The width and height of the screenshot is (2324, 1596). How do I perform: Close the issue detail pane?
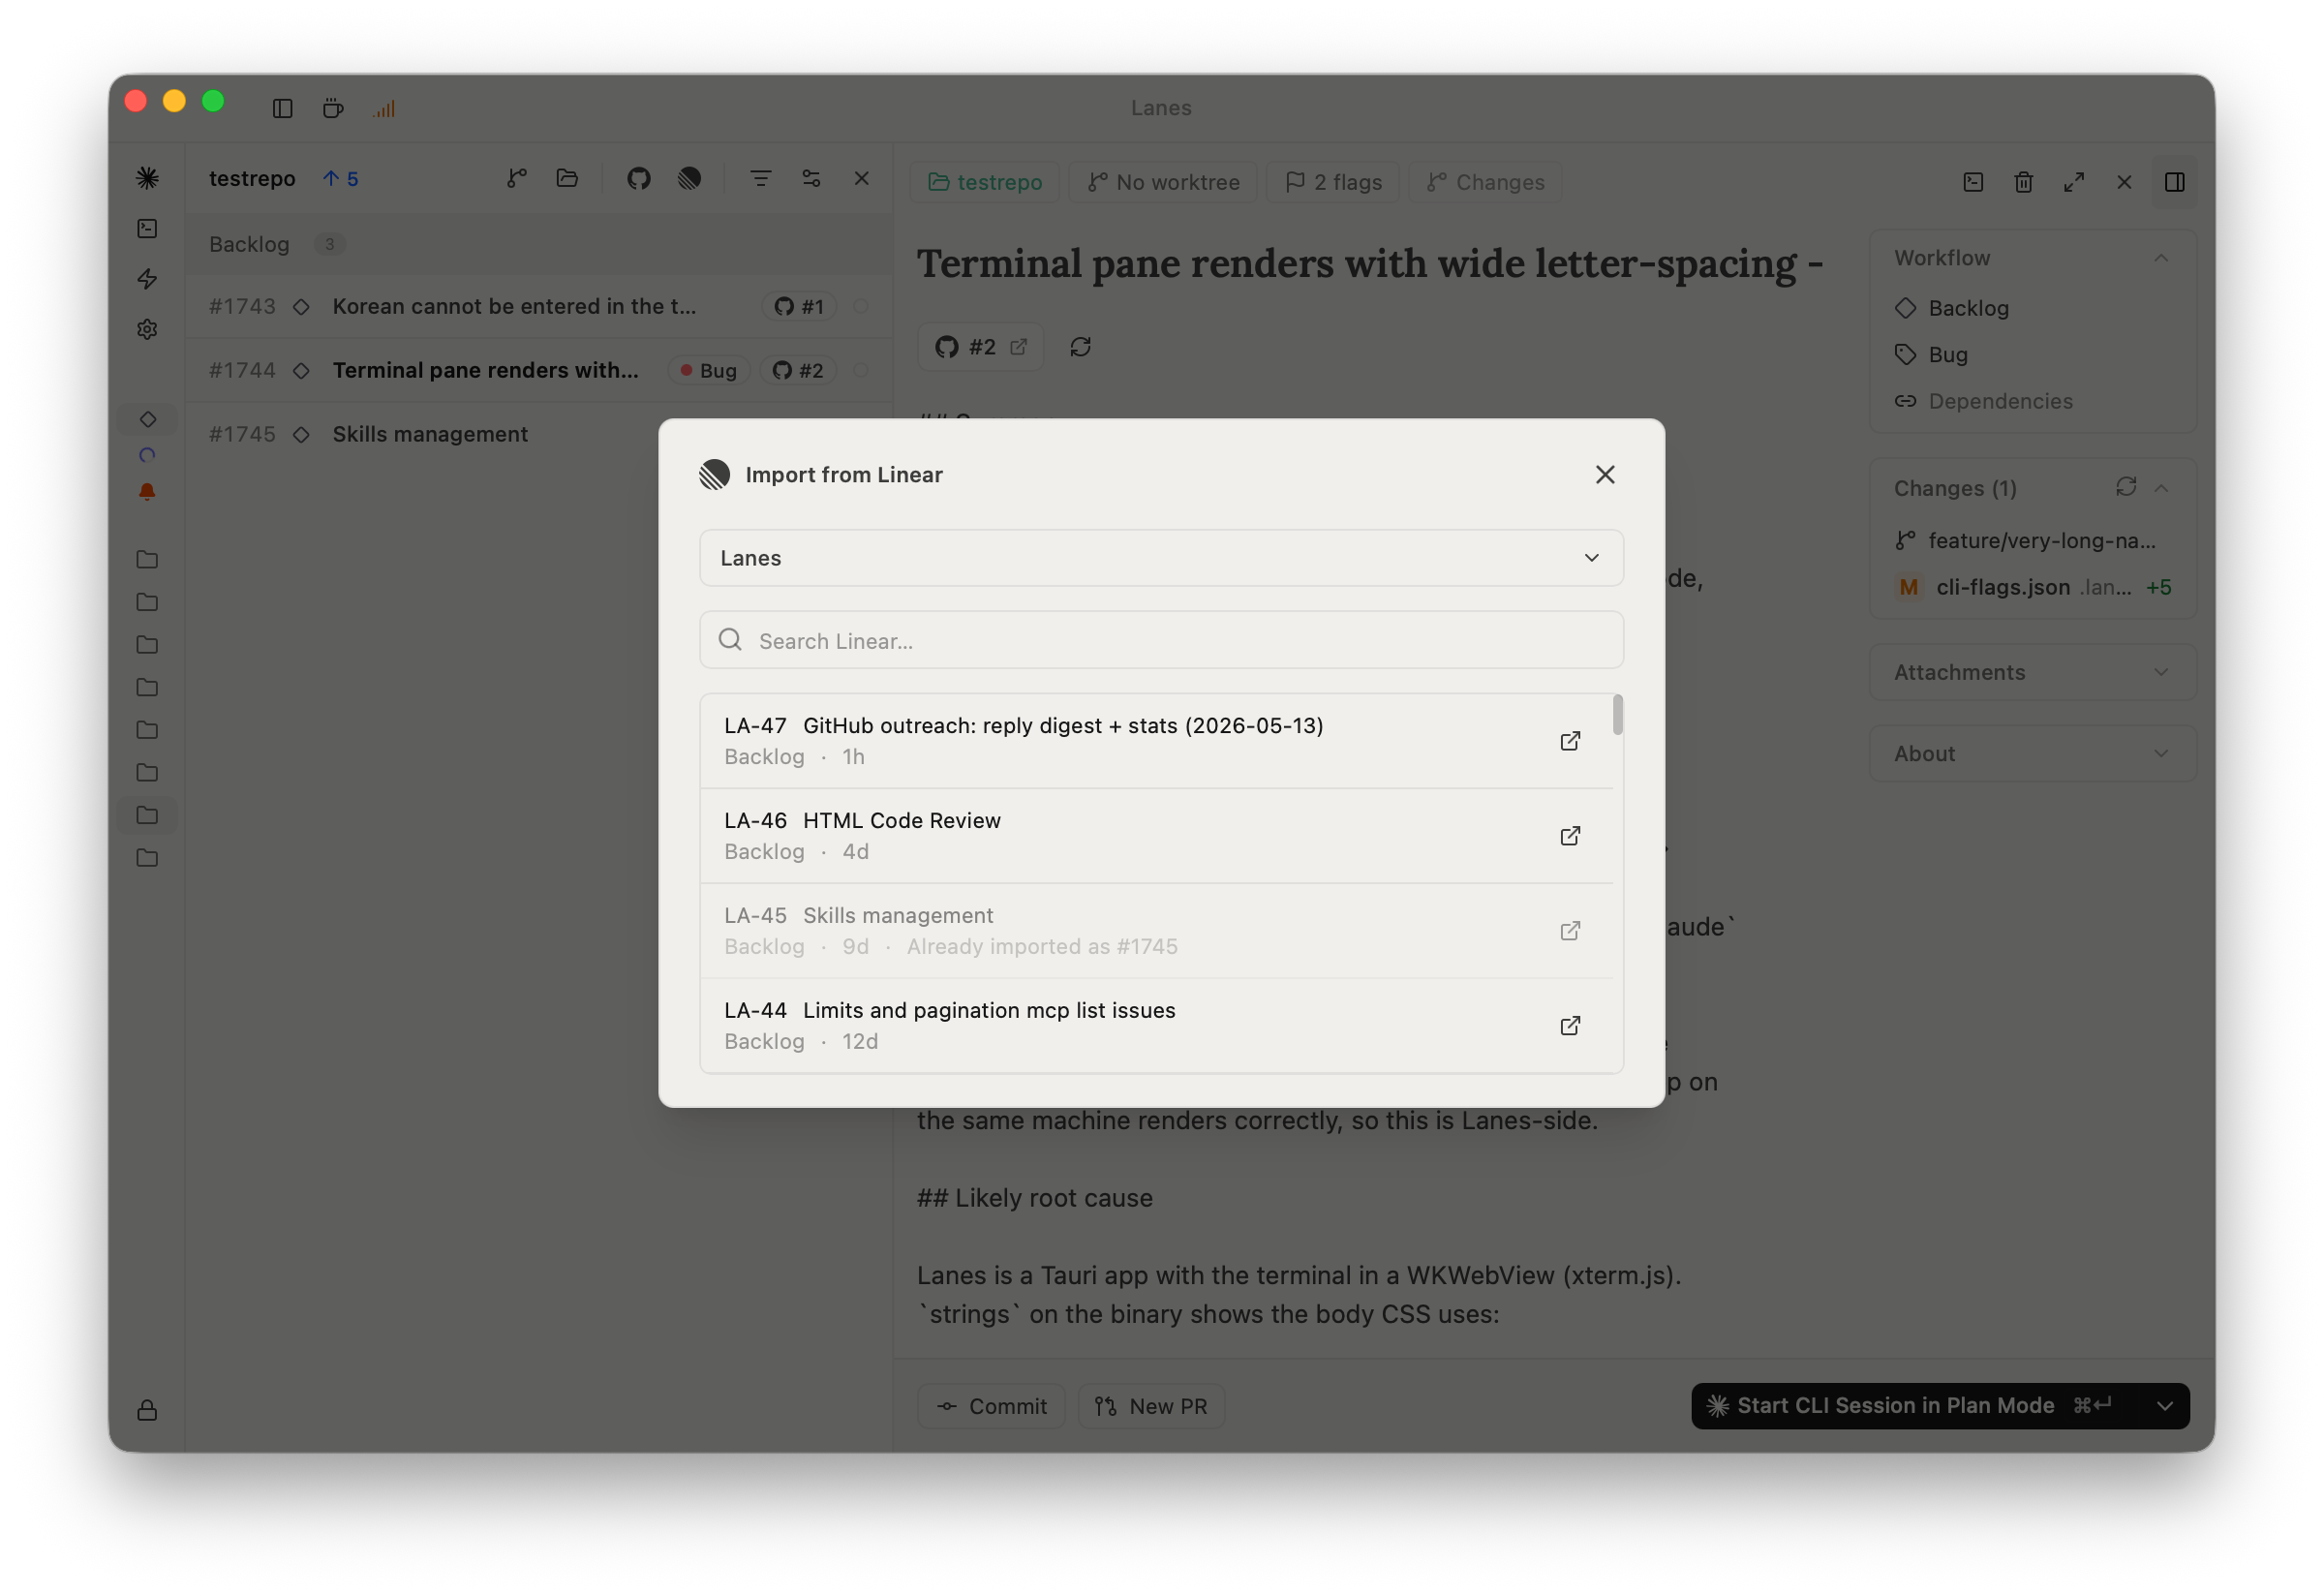(x=2123, y=182)
